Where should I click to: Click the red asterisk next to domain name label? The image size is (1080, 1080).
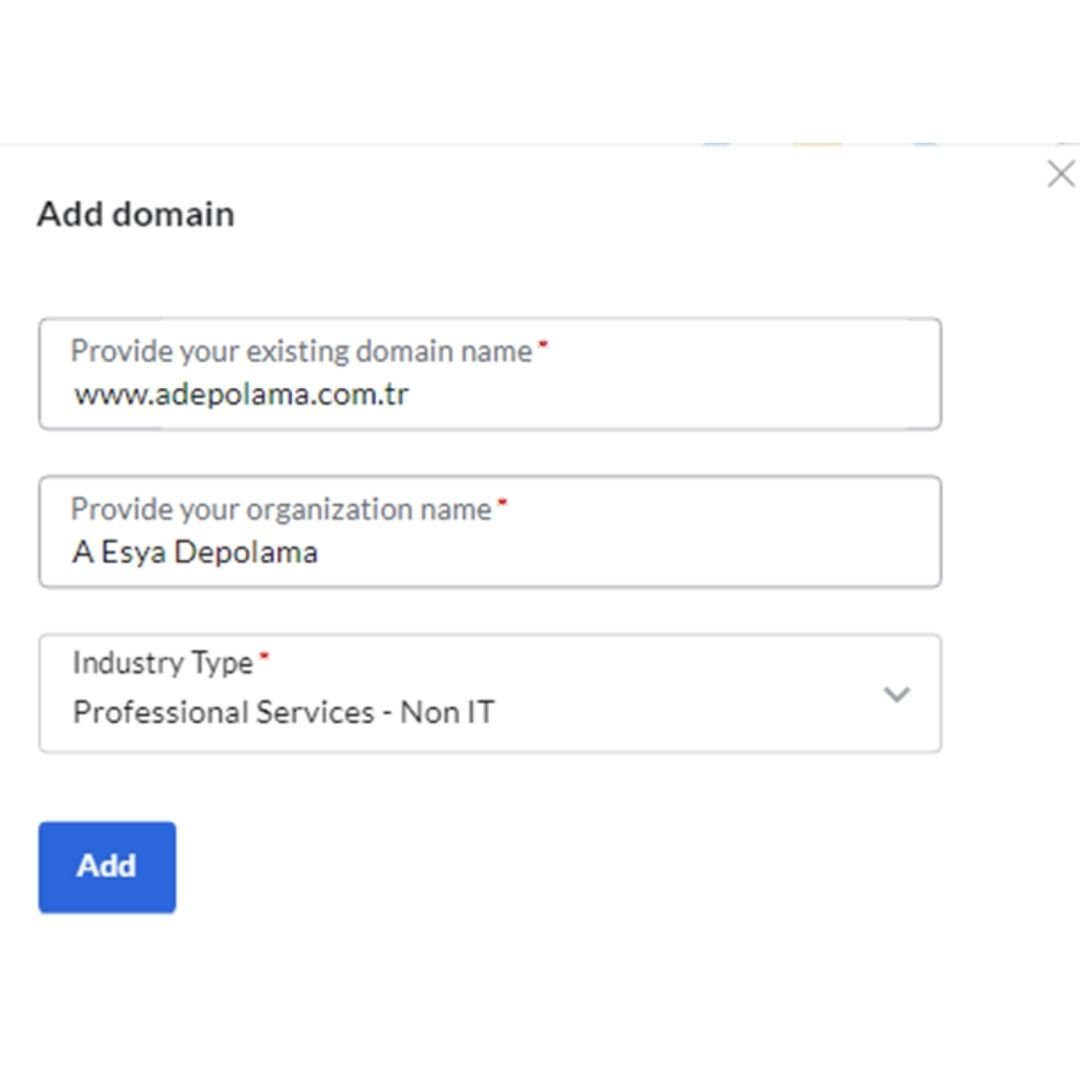pos(541,344)
